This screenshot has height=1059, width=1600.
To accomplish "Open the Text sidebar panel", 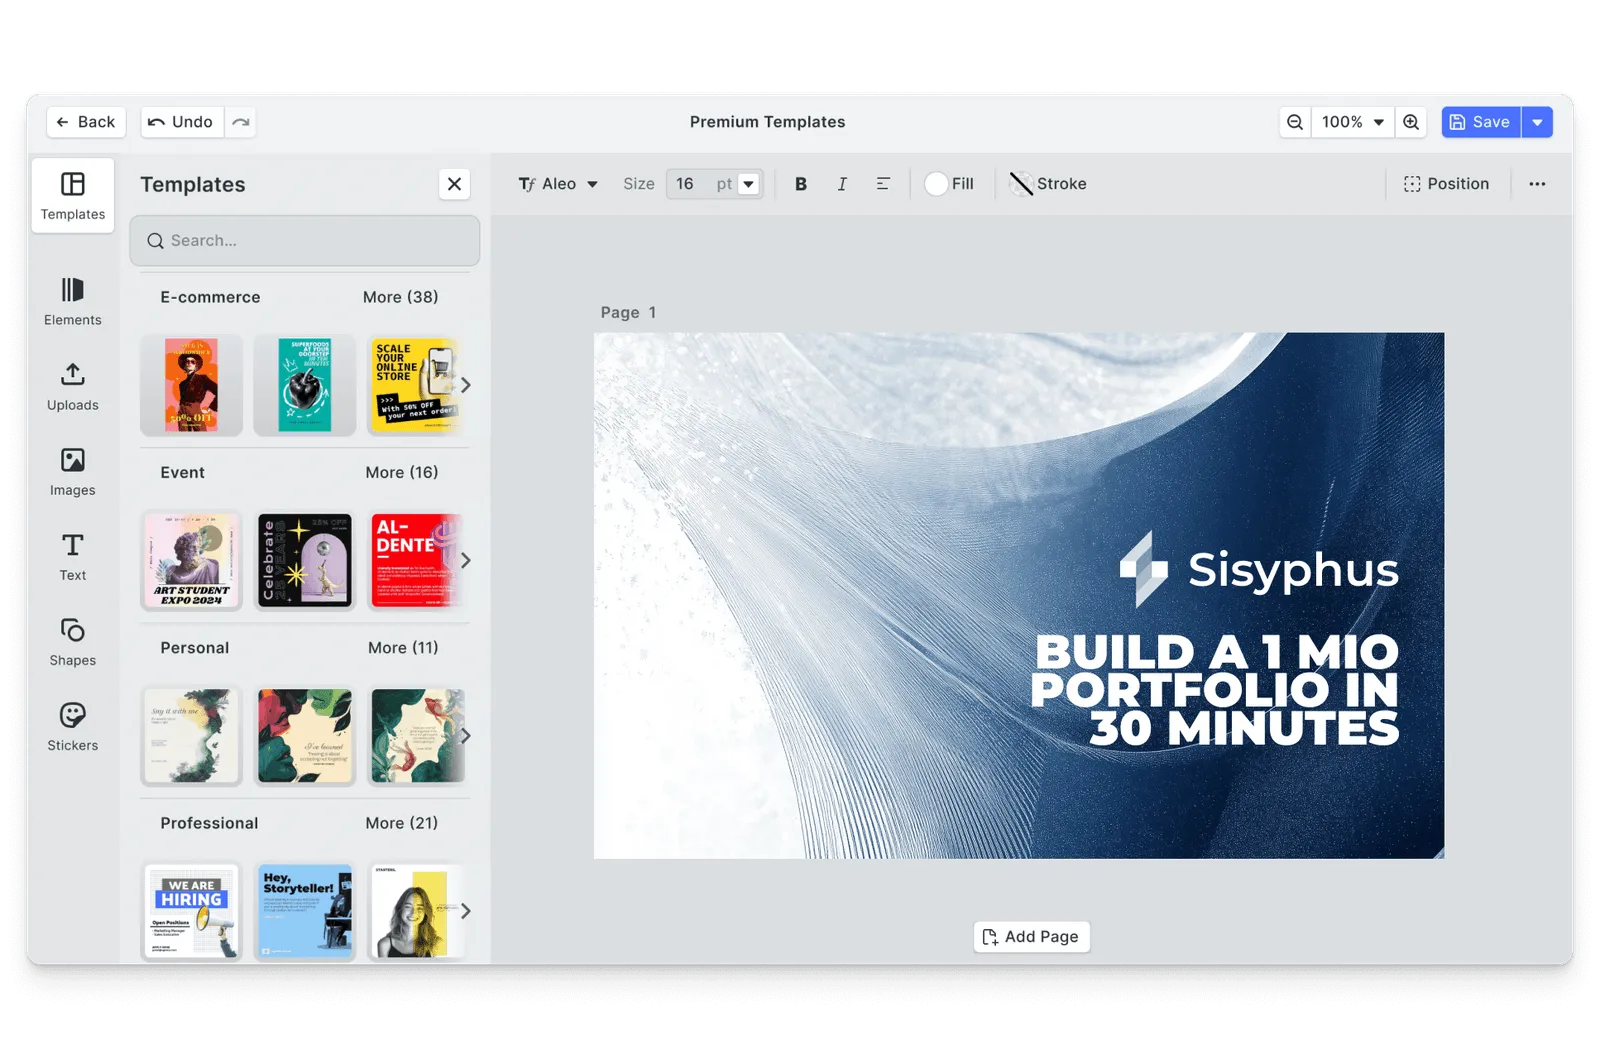I will click(x=73, y=557).
